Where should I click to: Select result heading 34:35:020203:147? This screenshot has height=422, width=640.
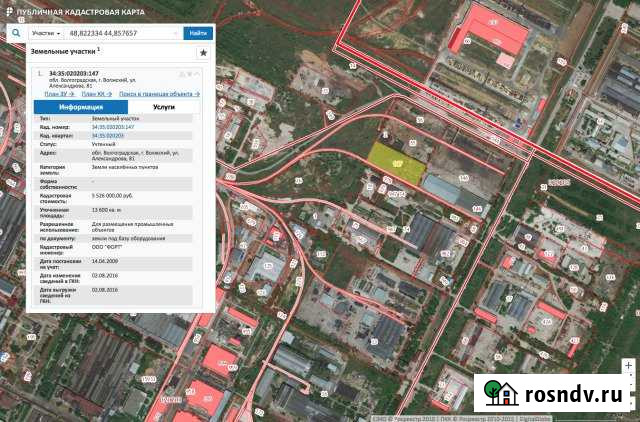coord(73,74)
